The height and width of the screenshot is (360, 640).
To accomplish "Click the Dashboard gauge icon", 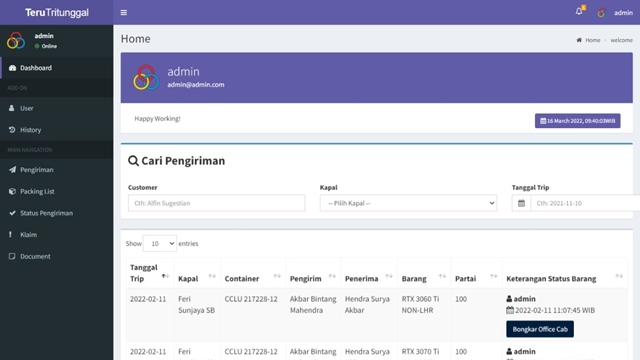I will [x=12, y=68].
